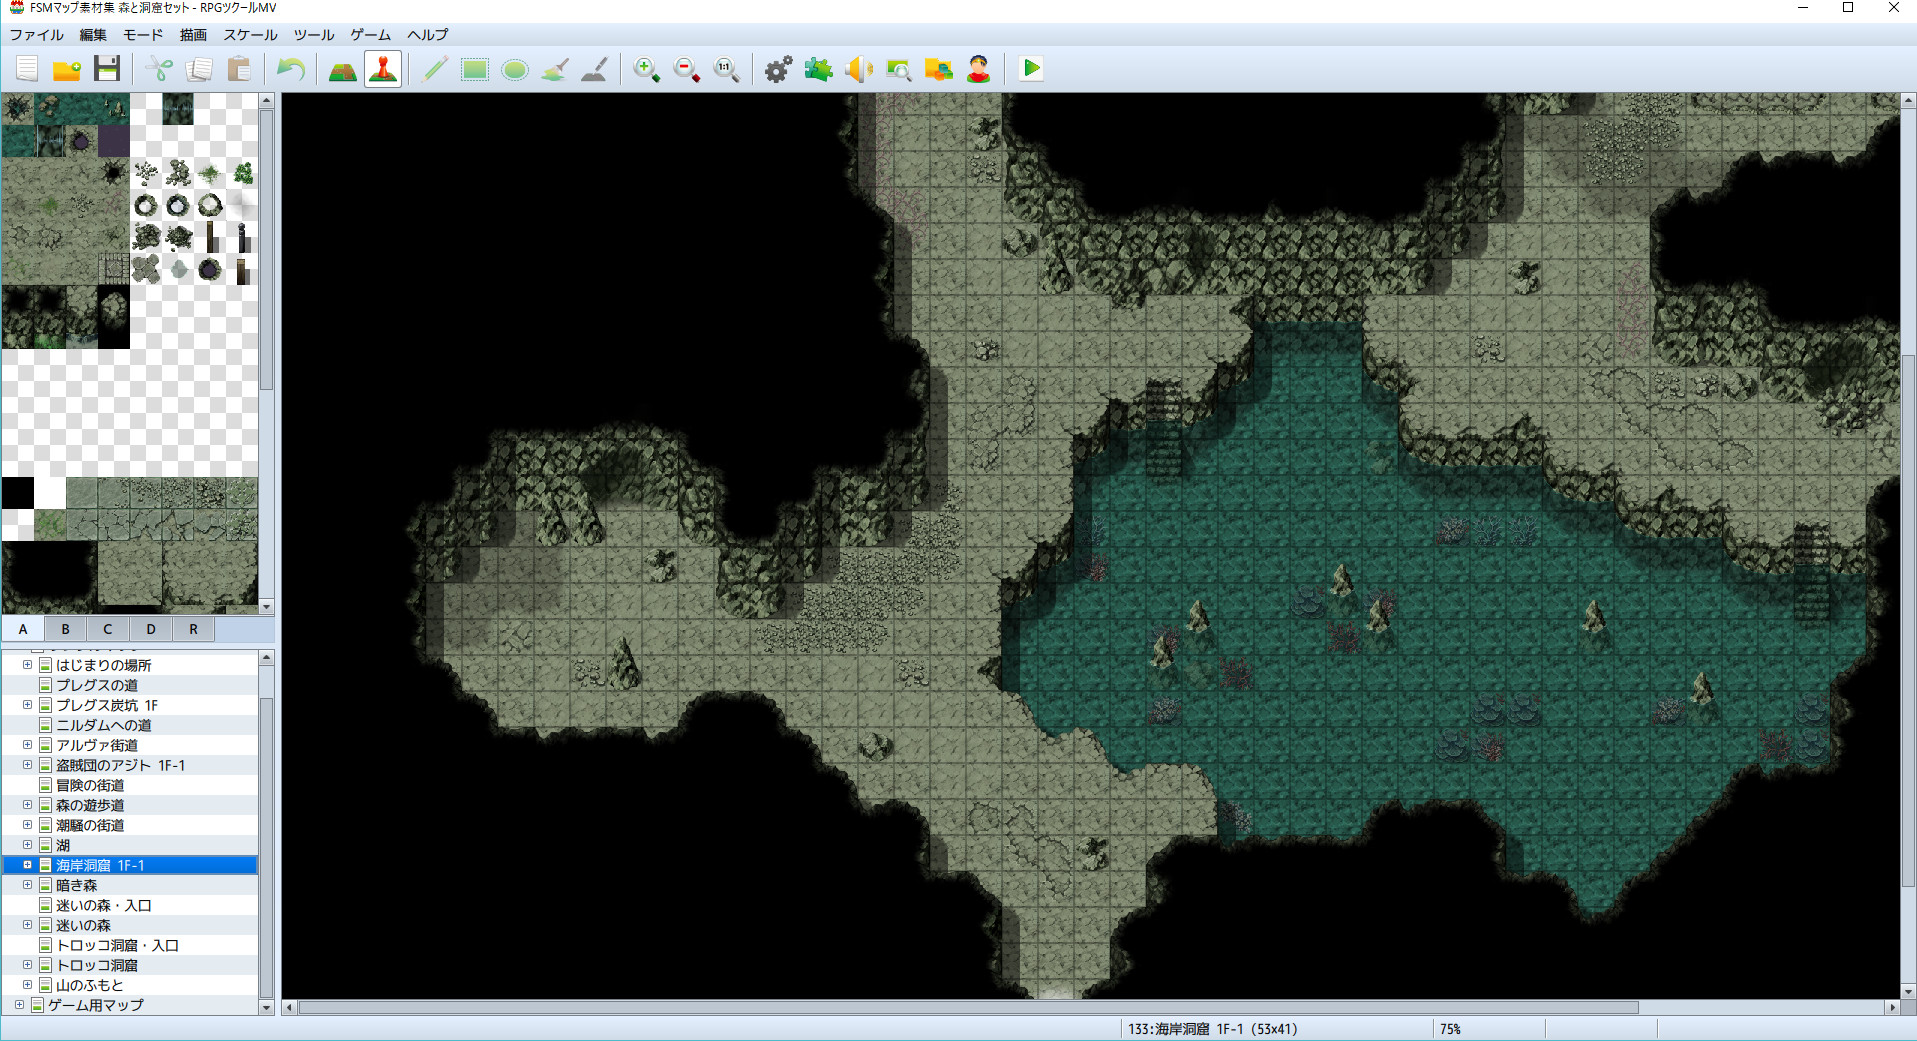Open the Event Searcher icon
The width and height of the screenshot is (1917, 1041).
[899, 69]
